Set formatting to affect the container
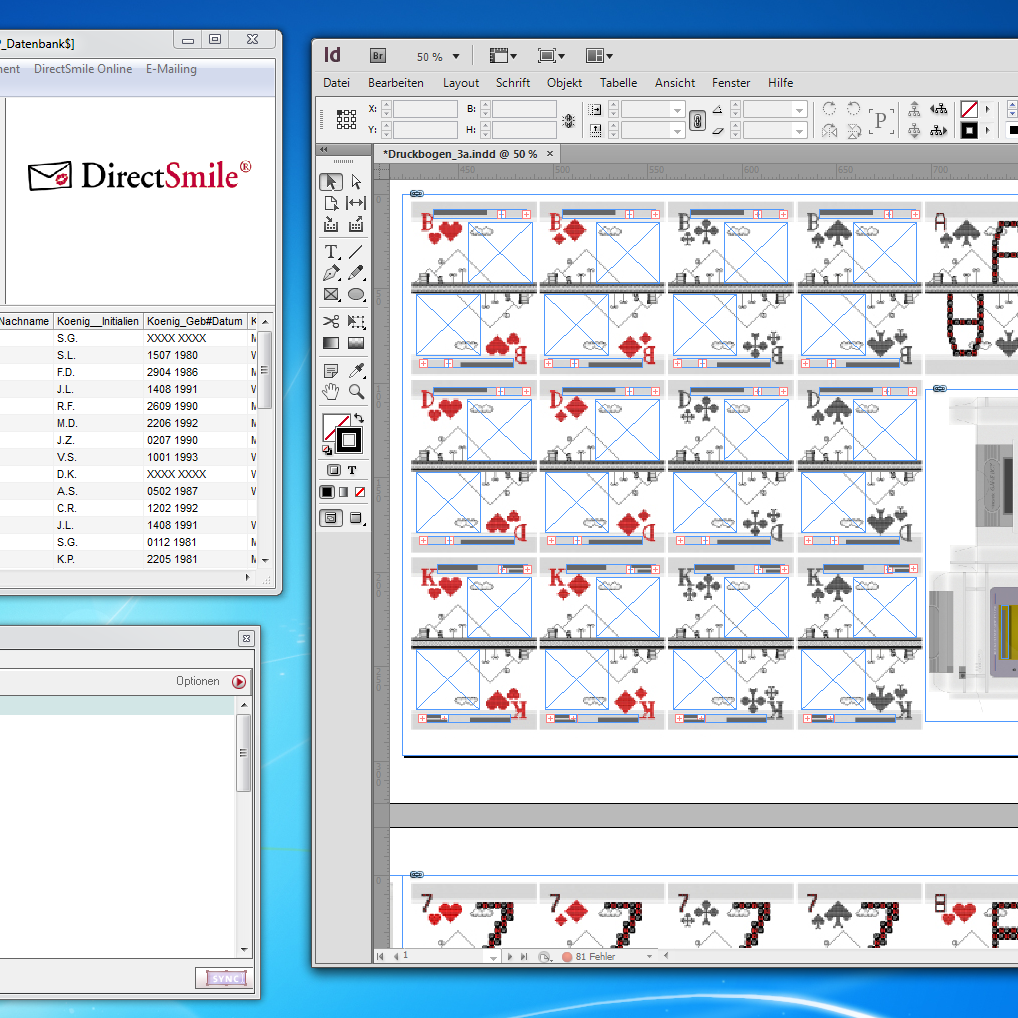The width and height of the screenshot is (1018, 1018). click(334, 470)
